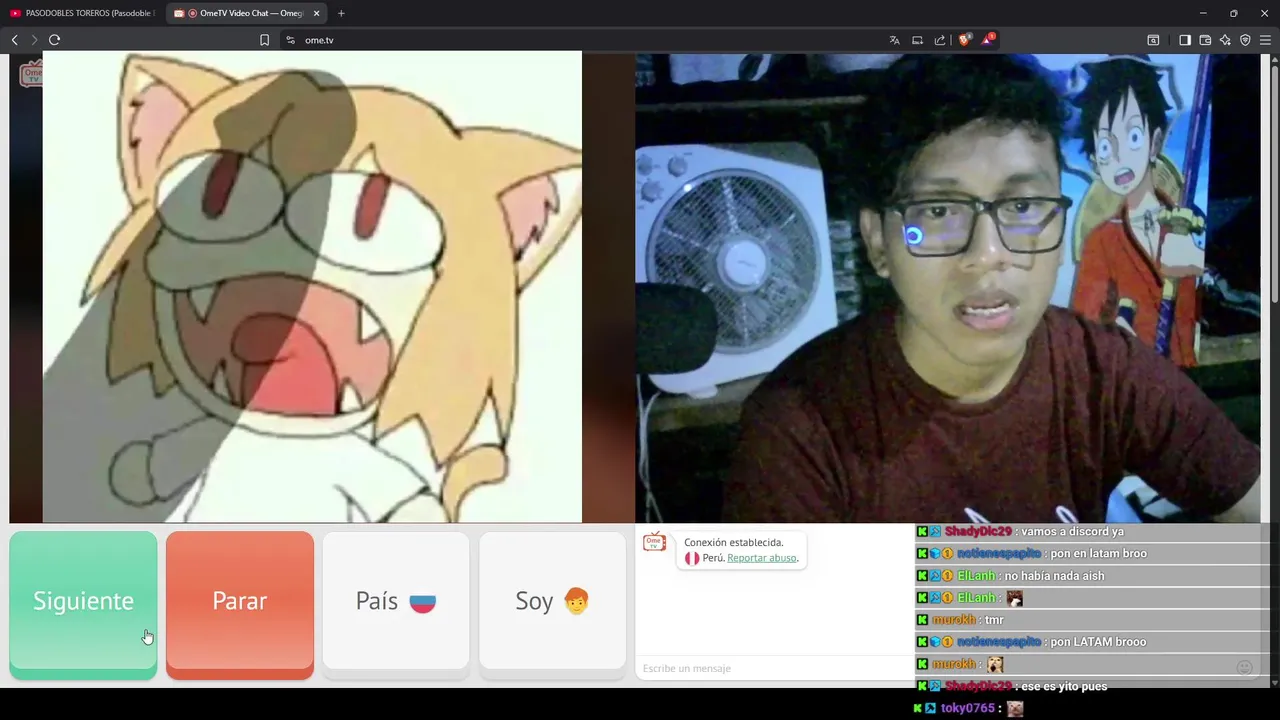Open the Soy gender selector
1280x720 pixels.
(x=552, y=601)
